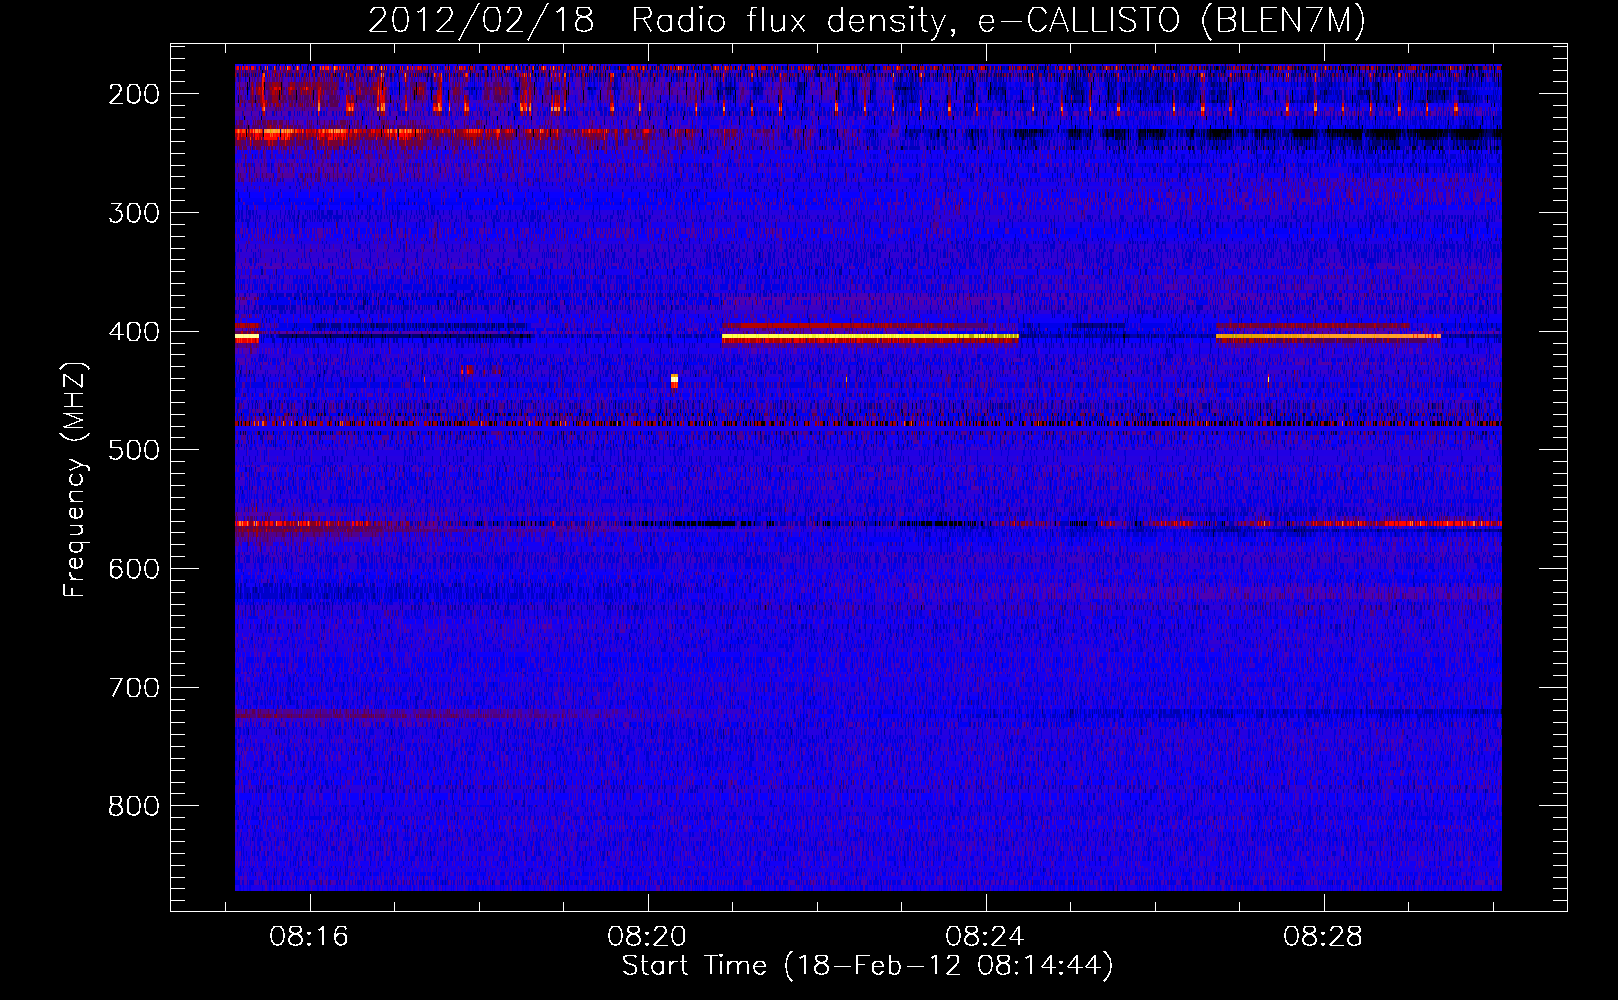Click the 800 frequency tick label

[134, 806]
